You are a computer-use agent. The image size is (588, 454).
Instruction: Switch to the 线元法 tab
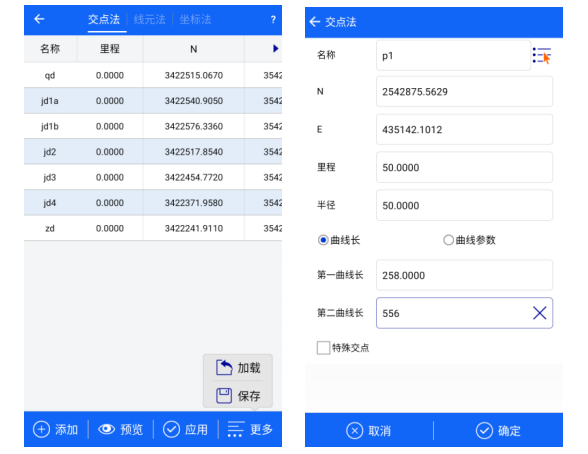point(150,19)
